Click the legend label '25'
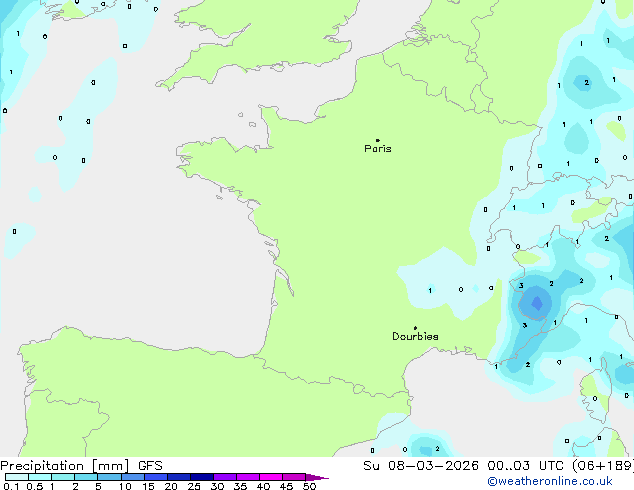Screen dimensions: 634x490 pyautogui.click(x=194, y=486)
